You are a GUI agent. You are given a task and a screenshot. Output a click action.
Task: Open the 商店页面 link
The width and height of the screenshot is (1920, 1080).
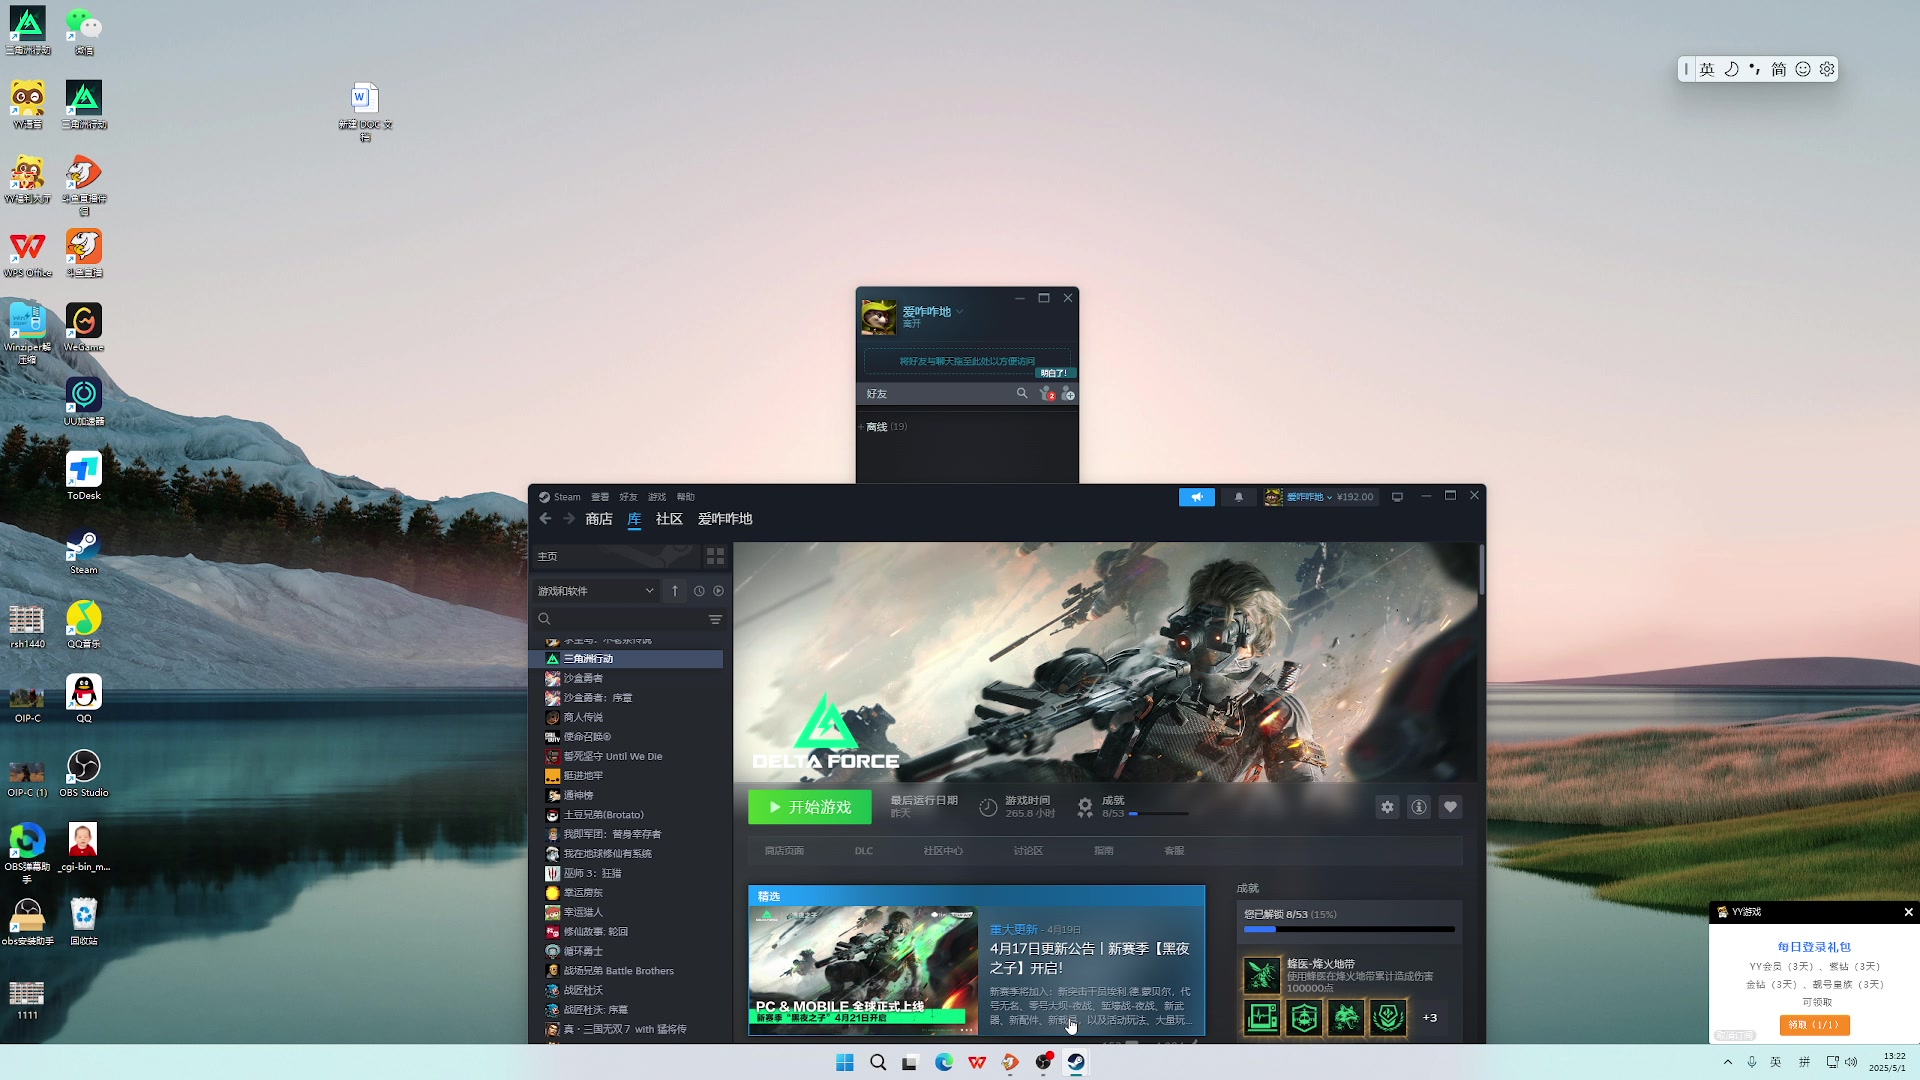click(x=784, y=851)
